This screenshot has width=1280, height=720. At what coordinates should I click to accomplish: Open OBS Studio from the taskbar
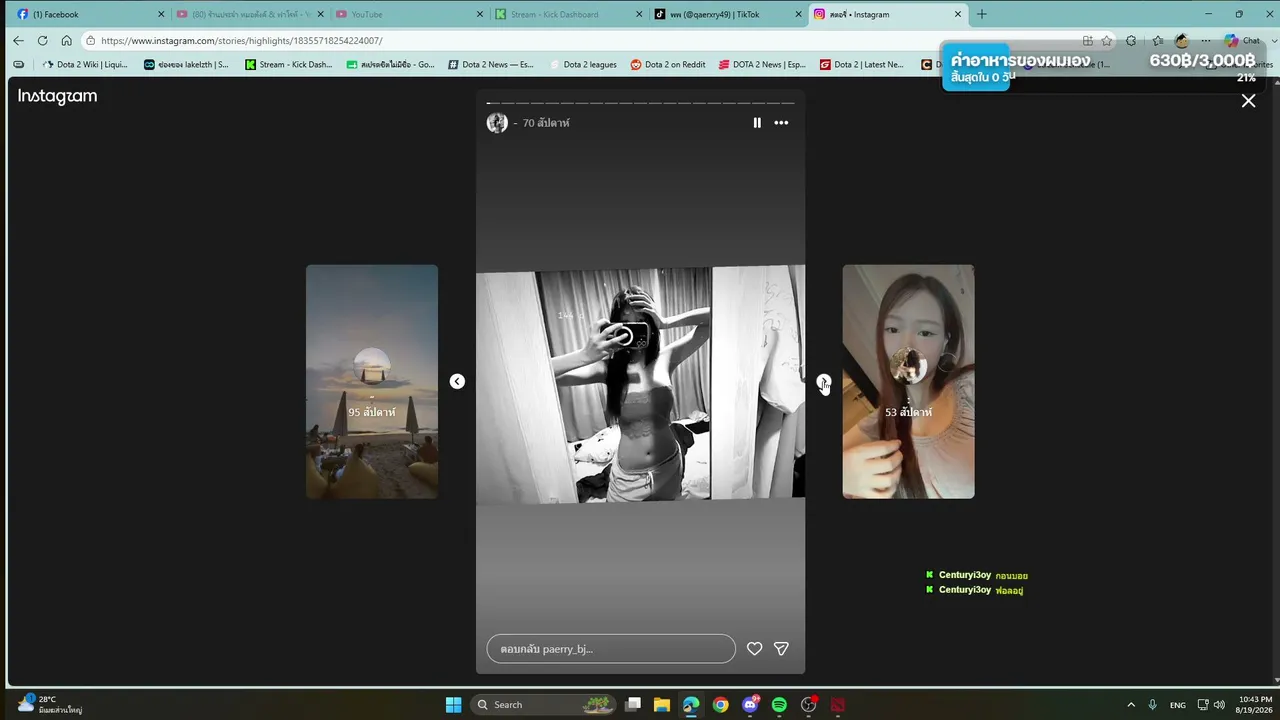point(808,705)
